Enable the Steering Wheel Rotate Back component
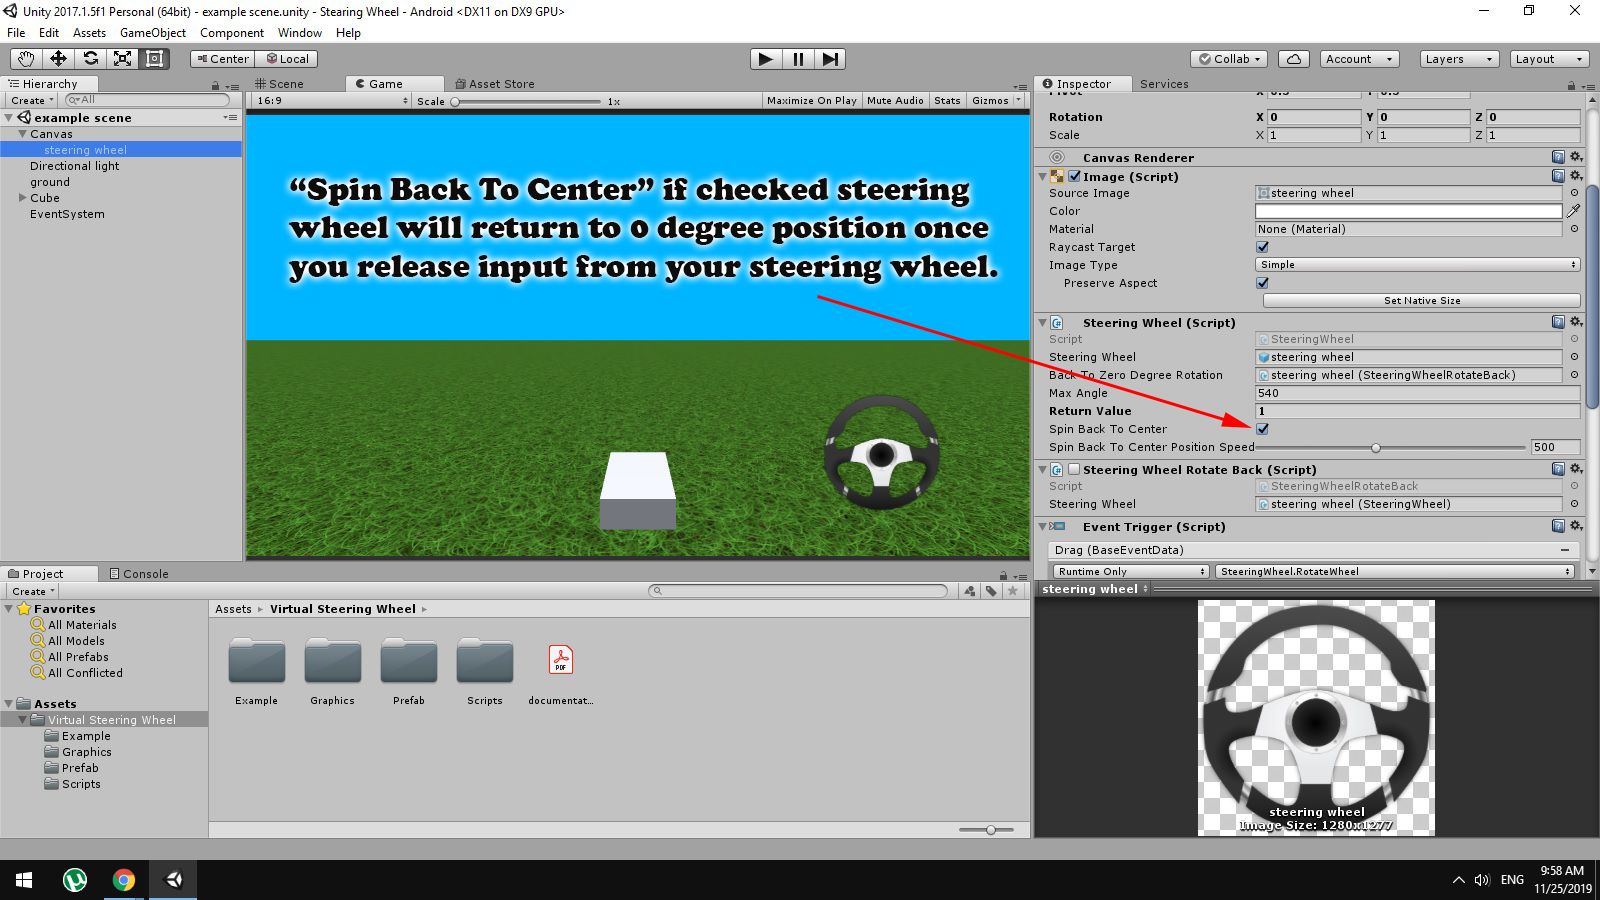1600x900 pixels. point(1075,469)
